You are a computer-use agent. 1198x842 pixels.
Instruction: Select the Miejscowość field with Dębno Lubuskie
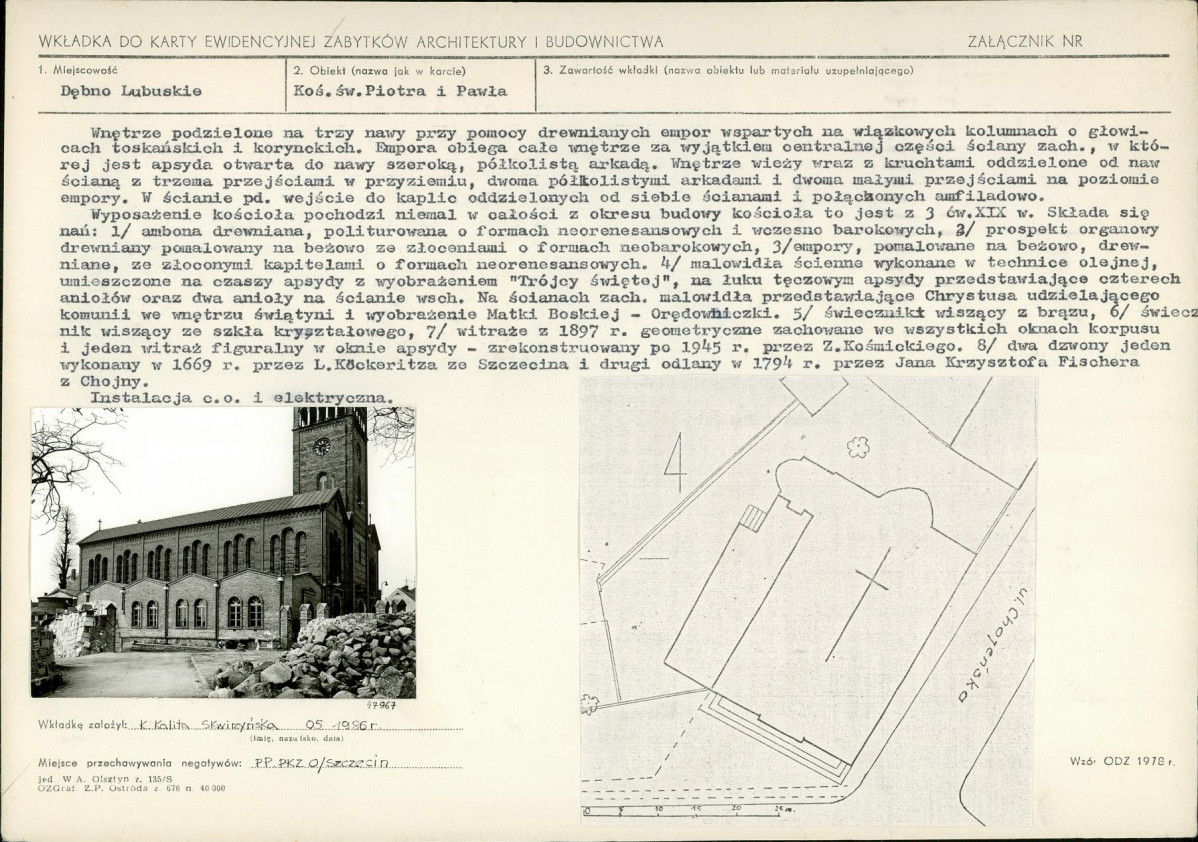point(131,90)
